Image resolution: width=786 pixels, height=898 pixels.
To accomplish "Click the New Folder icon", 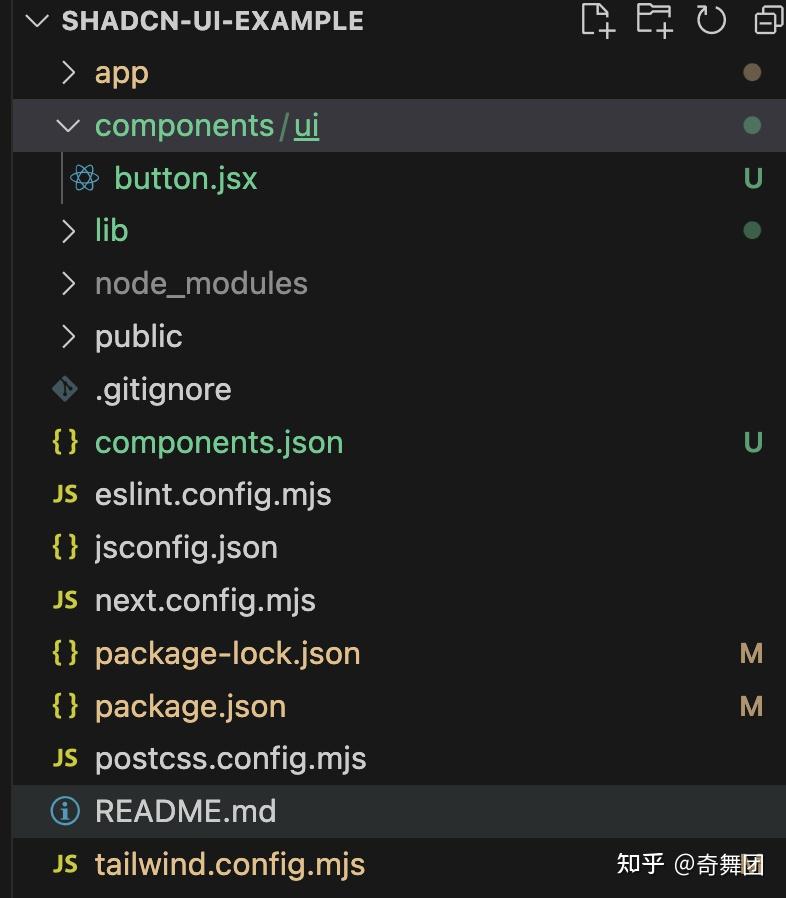I will (x=654, y=20).
